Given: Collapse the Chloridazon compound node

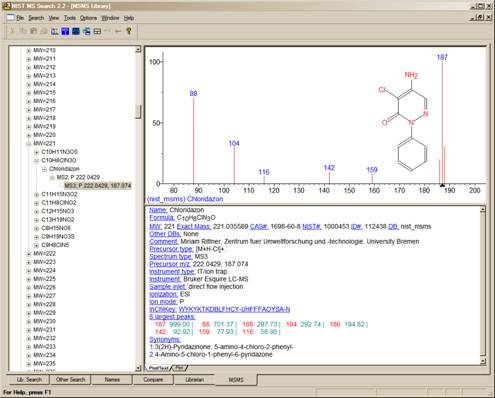Looking at the screenshot, I should [44, 169].
